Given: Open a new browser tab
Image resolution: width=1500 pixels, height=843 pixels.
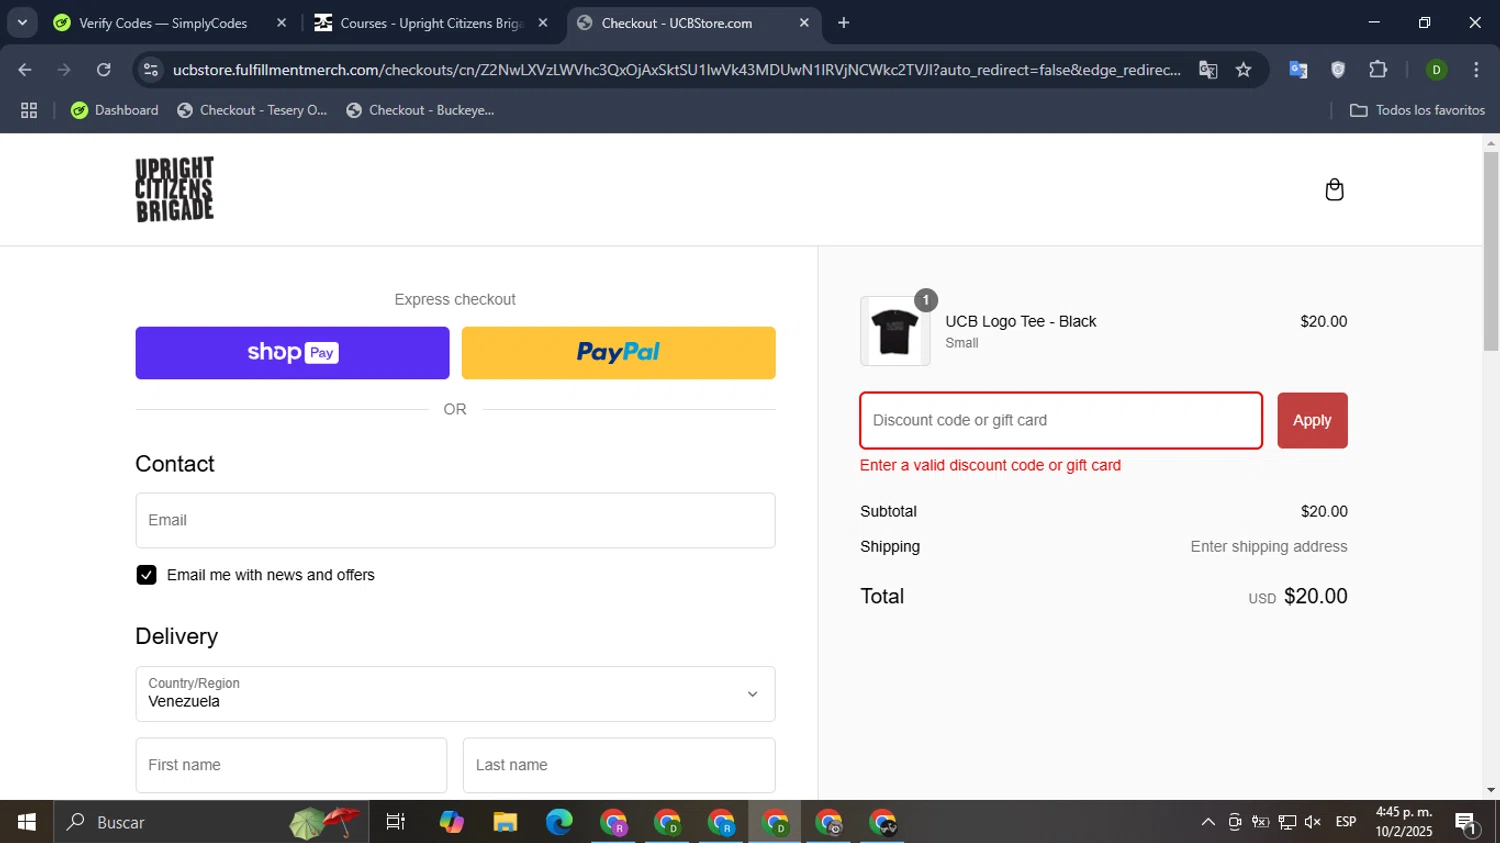Looking at the screenshot, I should (x=844, y=23).
